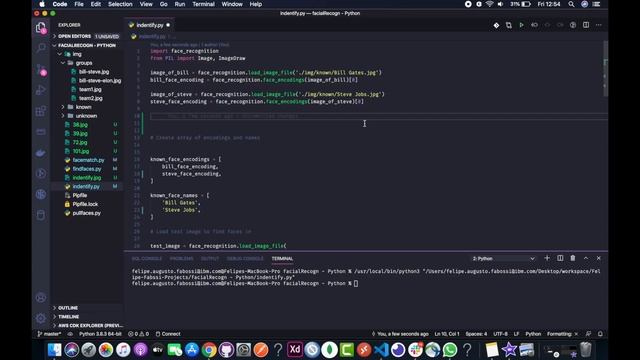Expand the AWS CDK Explorer section
Screen dimensions: 640x360
87,326
